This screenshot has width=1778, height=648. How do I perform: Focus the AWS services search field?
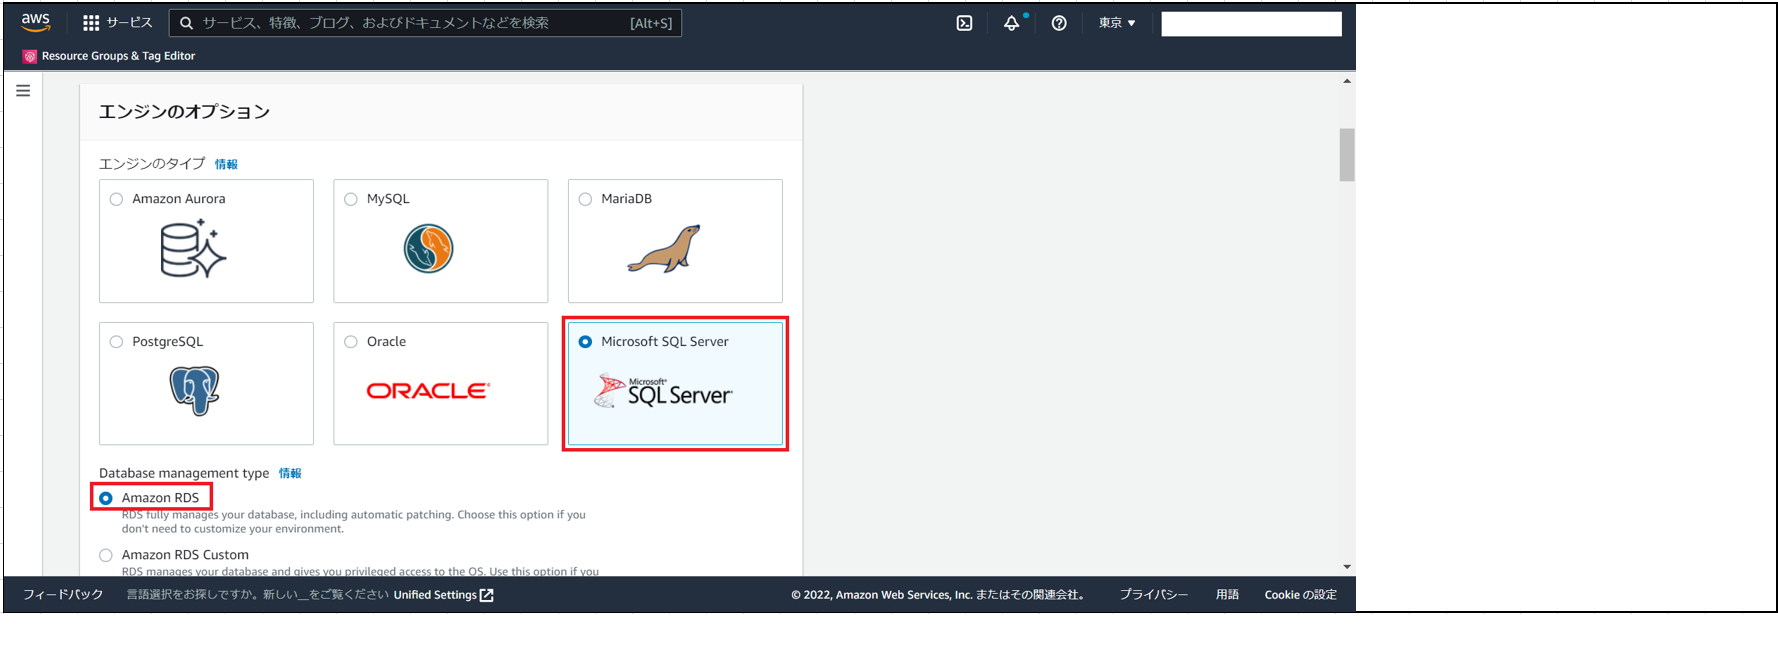coord(425,23)
